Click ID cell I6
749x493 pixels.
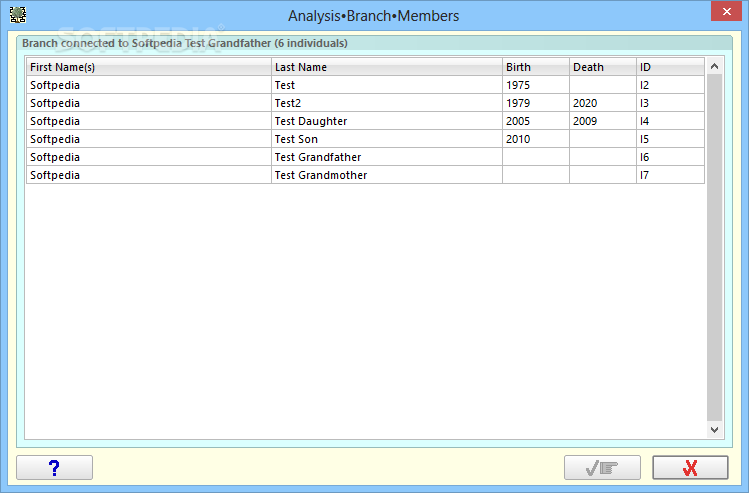click(670, 157)
